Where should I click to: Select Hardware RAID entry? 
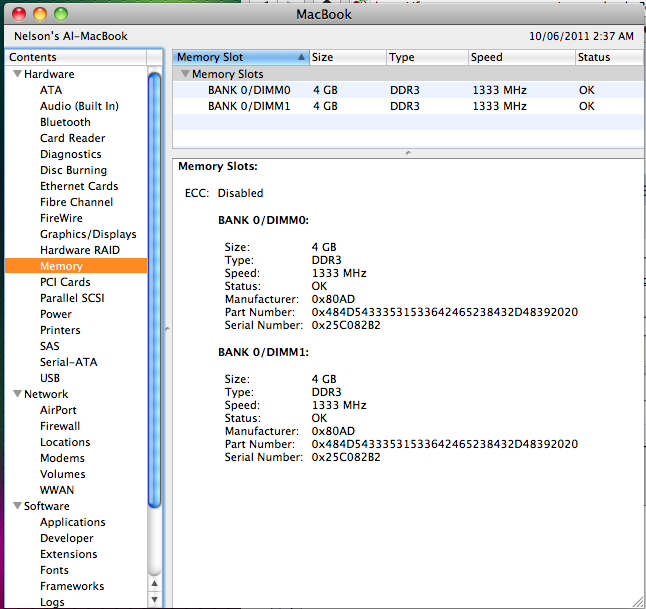[80, 250]
